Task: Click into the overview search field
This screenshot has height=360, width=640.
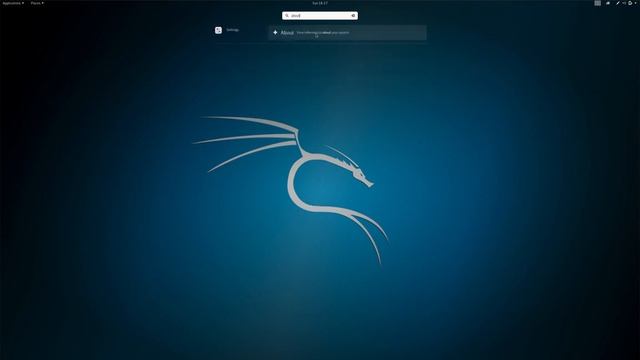Action: [320, 16]
